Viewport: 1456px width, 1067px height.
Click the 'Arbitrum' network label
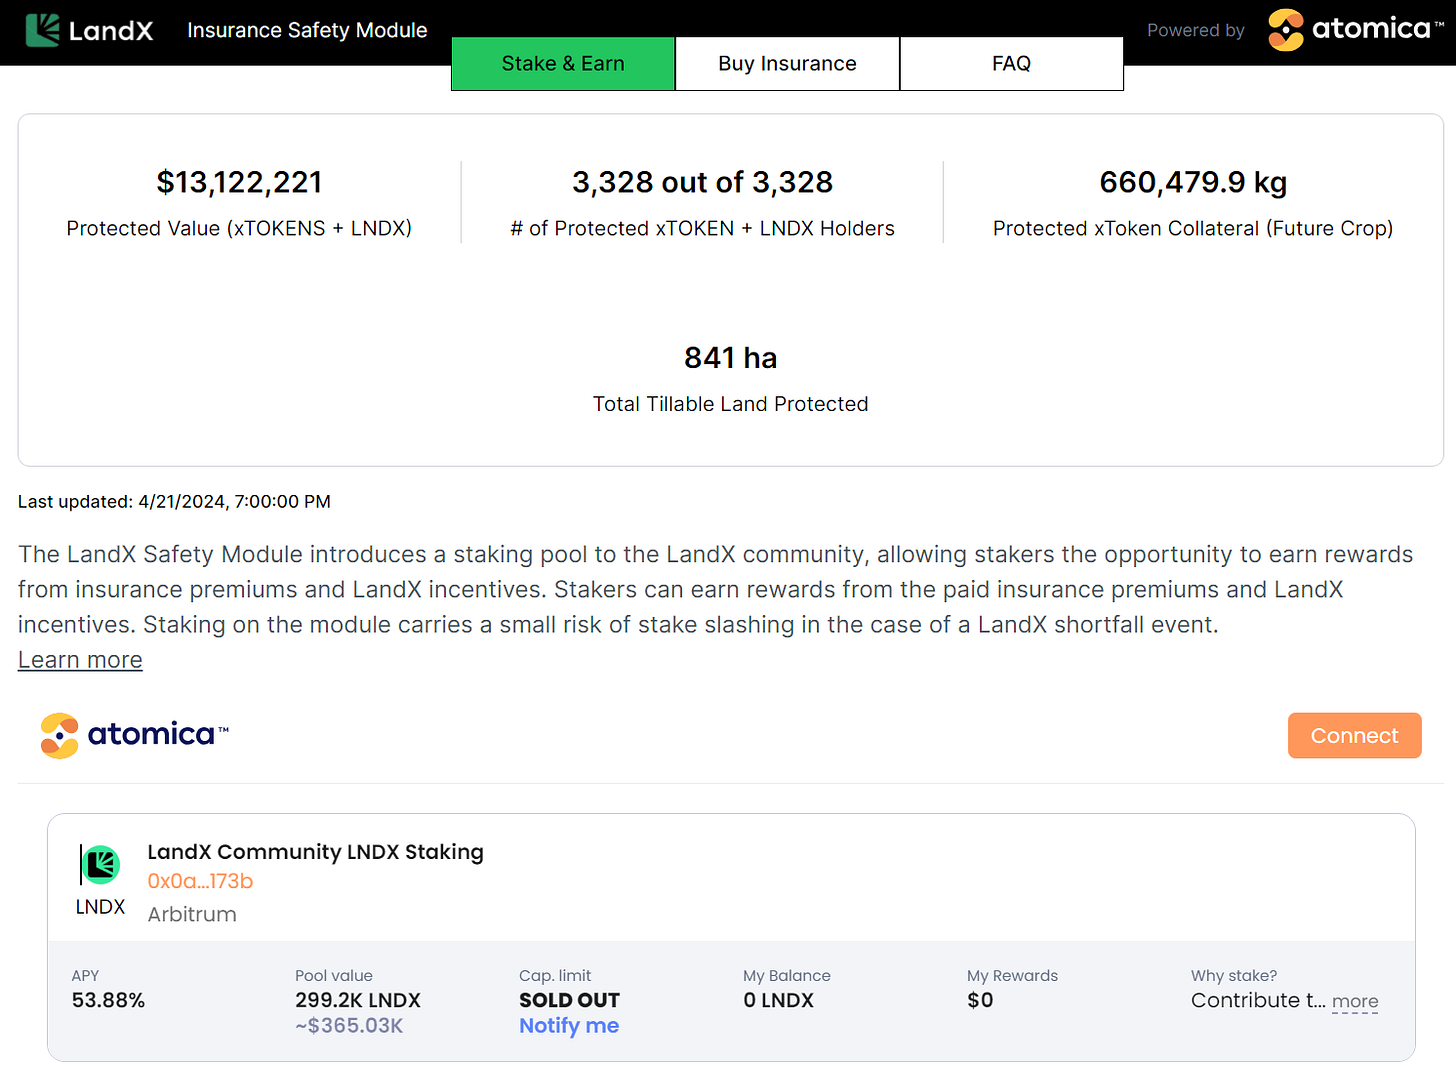[x=192, y=914]
